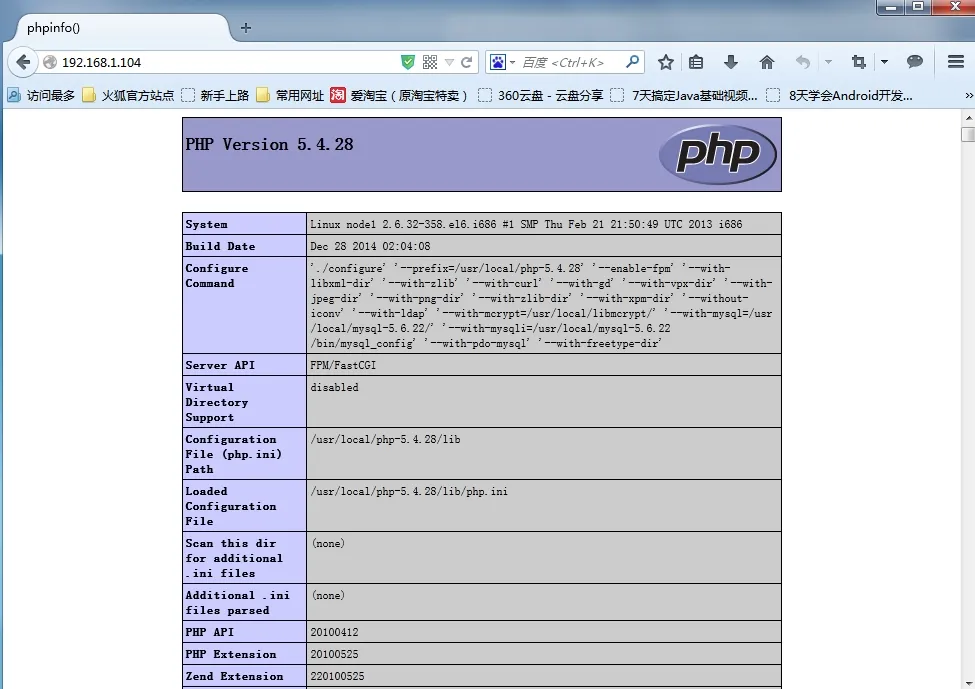Click the undo closed tab arrow icon
This screenshot has width=975, height=689.
[x=803, y=62]
